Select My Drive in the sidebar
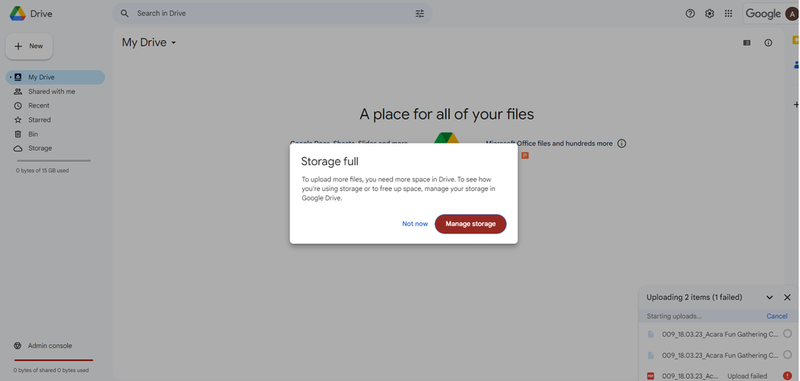This screenshot has width=800, height=381. click(x=55, y=78)
